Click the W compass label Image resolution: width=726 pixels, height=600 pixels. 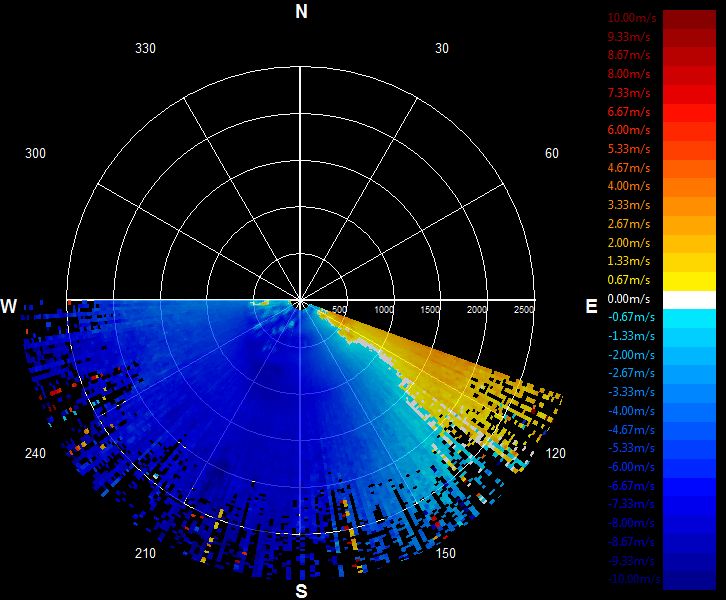pos(9,306)
